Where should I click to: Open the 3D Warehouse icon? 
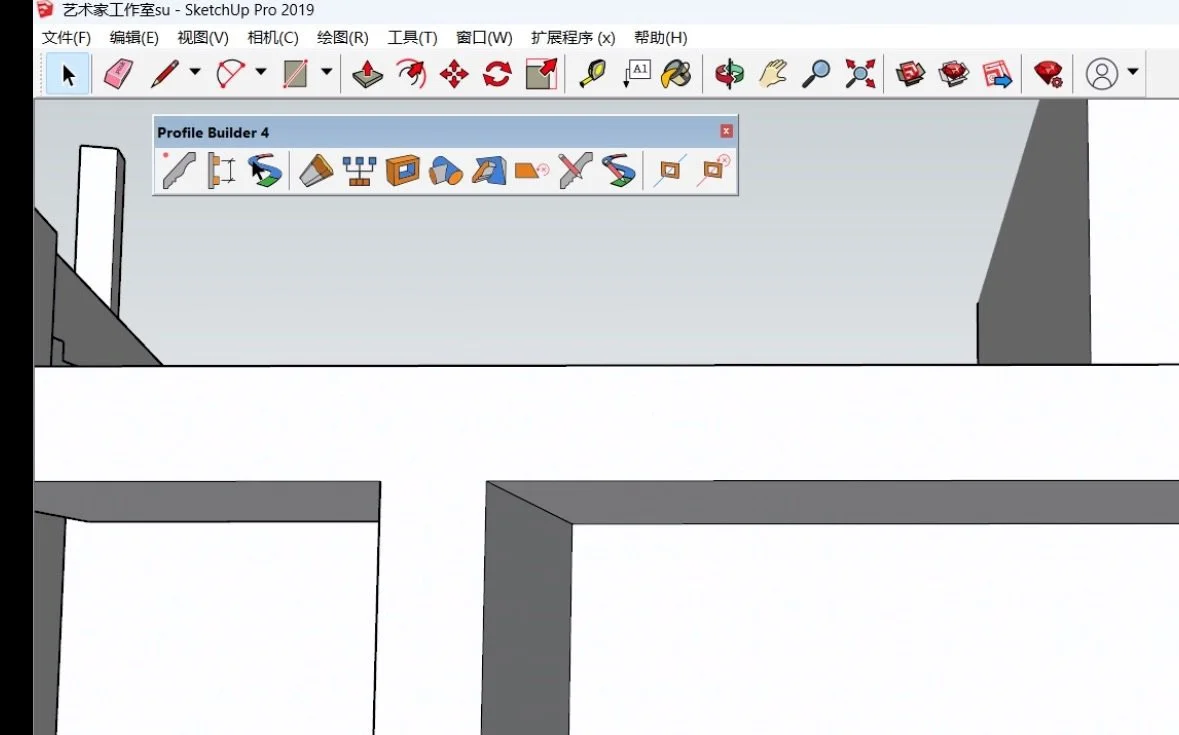pyautogui.click(x=910, y=74)
